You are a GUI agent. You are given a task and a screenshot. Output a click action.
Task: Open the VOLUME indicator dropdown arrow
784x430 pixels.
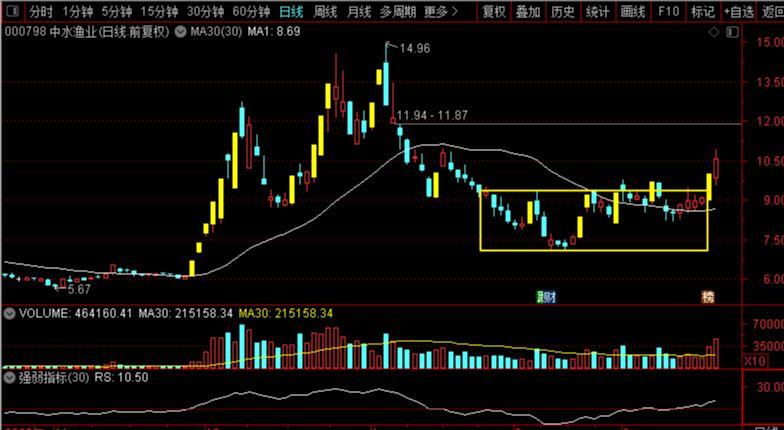[x=9, y=314]
